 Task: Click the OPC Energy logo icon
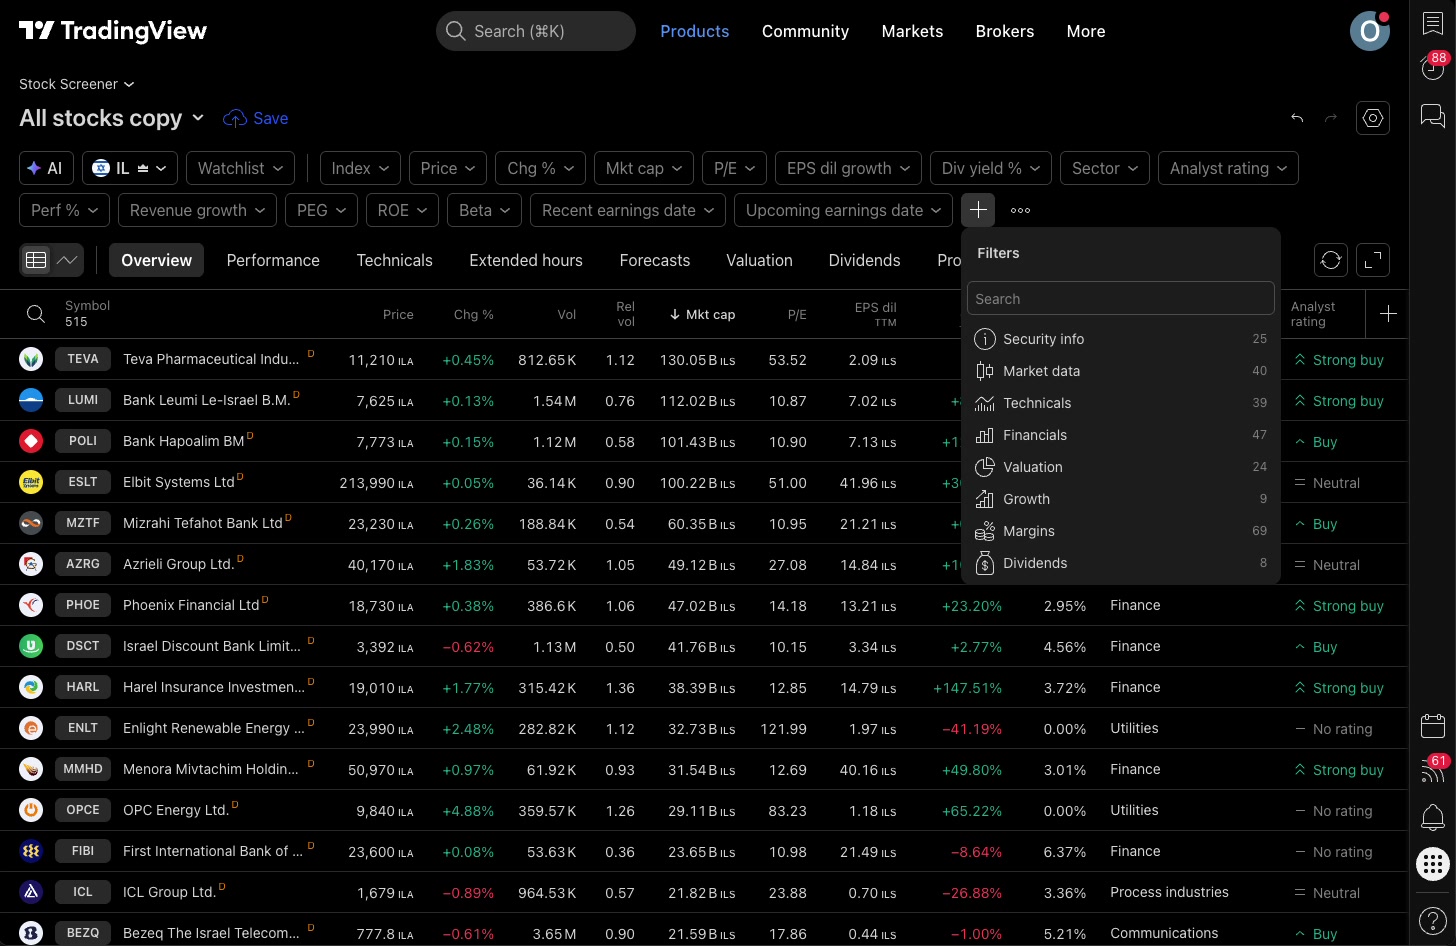tap(31, 810)
